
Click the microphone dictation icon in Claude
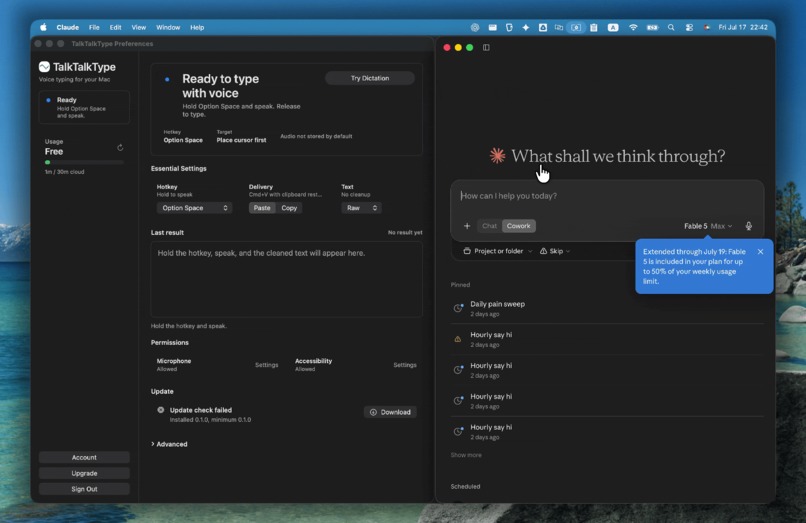pyautogui.click(x=748, y=226)
